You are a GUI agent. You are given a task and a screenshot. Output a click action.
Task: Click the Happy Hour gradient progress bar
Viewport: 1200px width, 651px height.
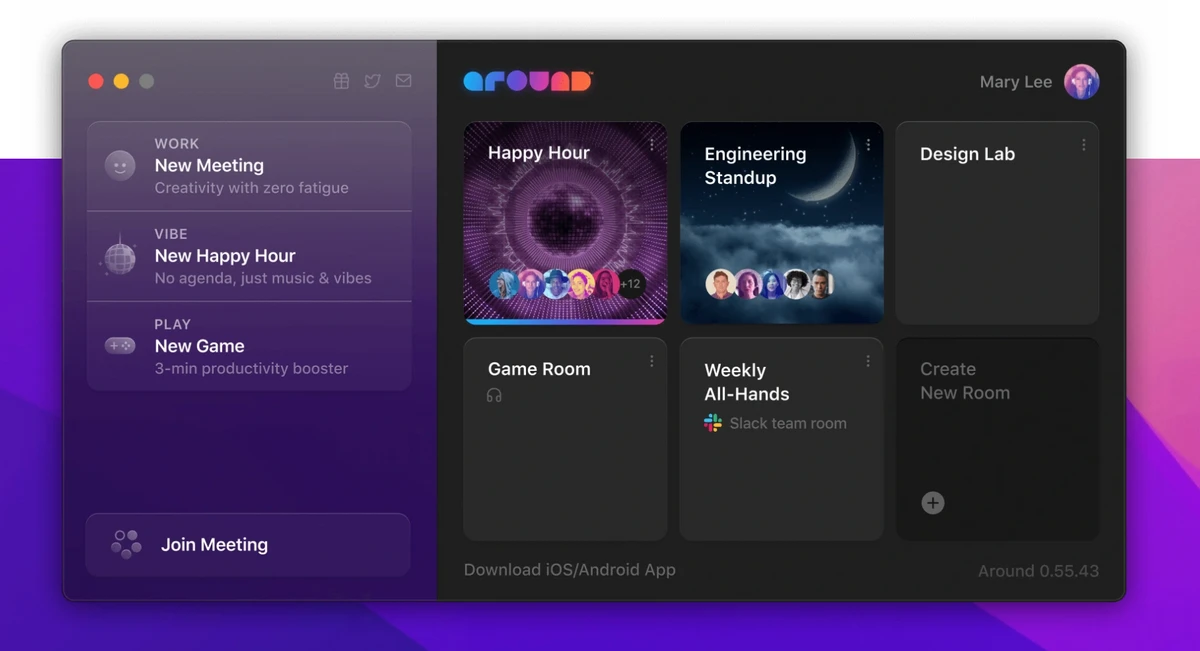coord(566,322)
